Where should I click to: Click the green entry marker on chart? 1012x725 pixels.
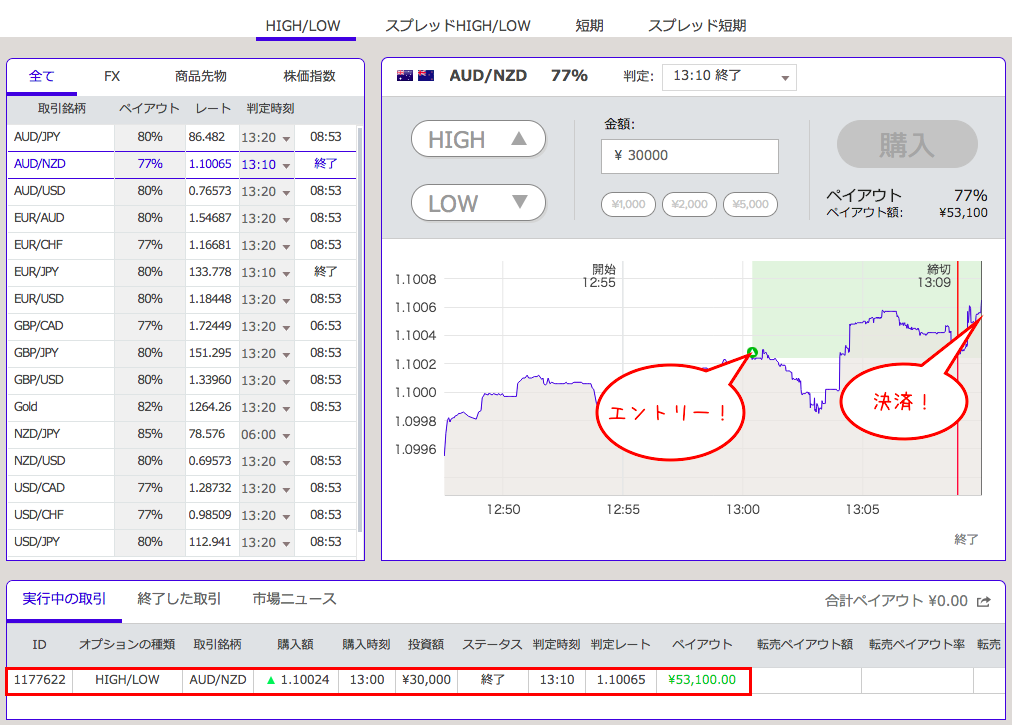pos(752,352)
